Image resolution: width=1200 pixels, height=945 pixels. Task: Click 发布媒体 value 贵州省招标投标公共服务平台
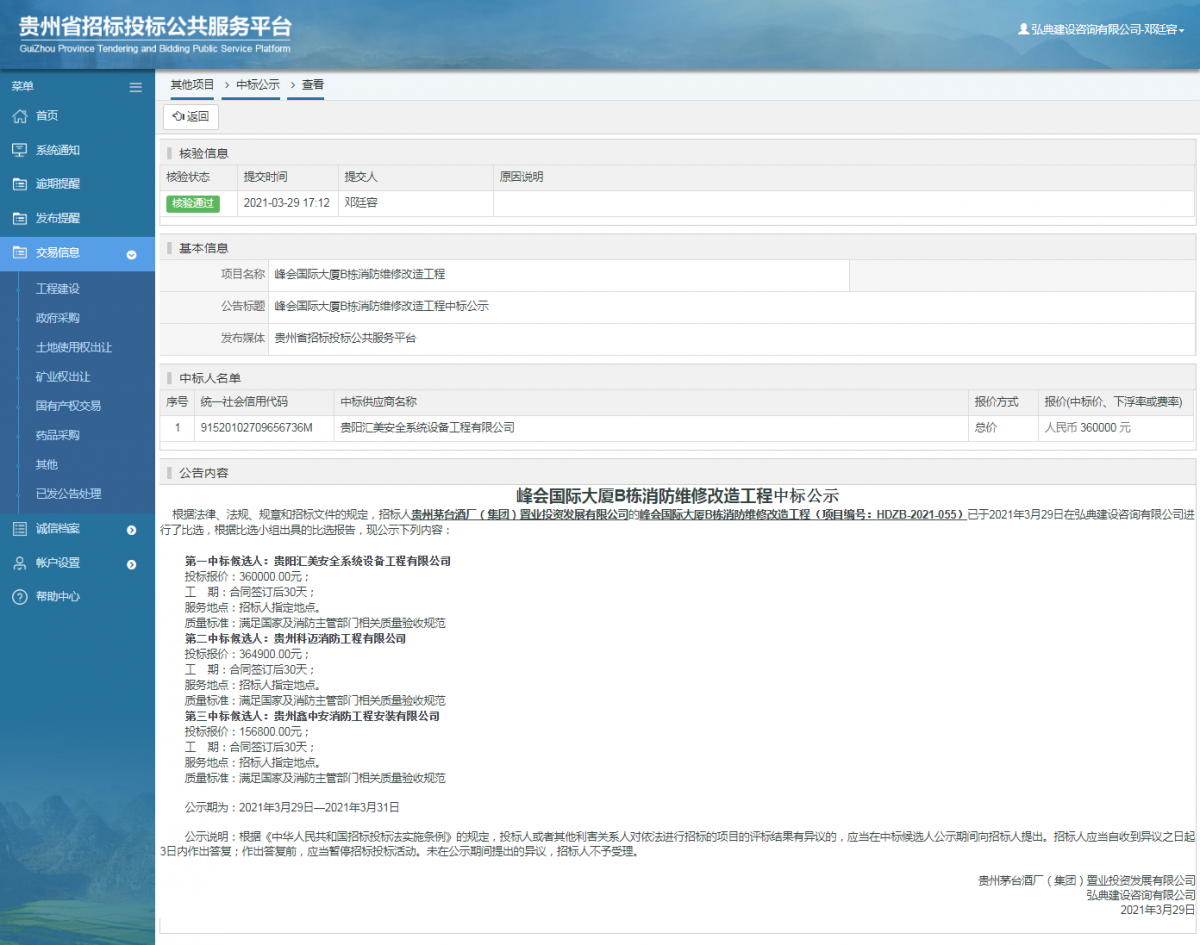[345, 338]
